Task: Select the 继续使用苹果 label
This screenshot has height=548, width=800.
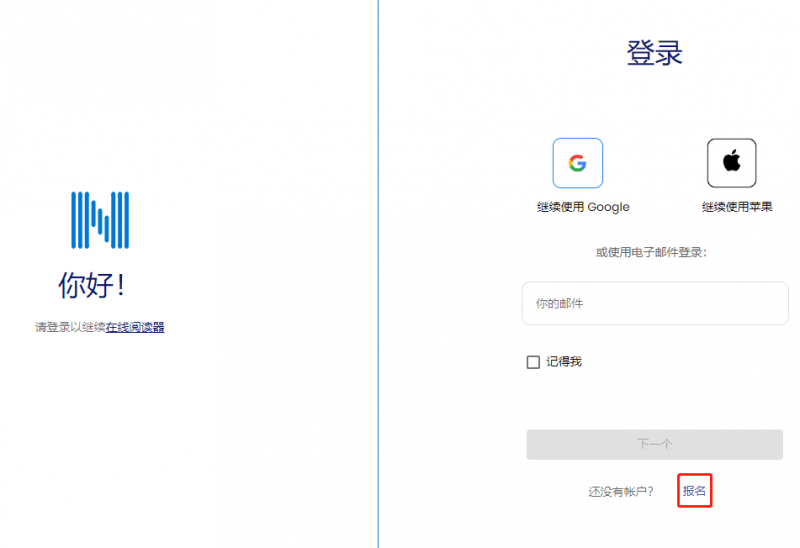Action: pos(737,207)
